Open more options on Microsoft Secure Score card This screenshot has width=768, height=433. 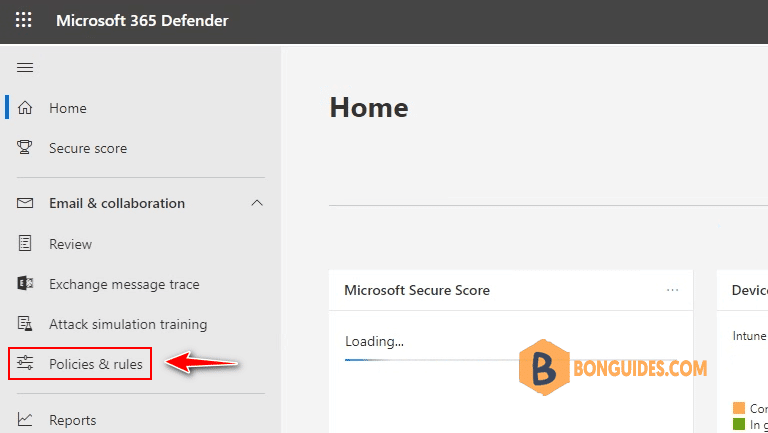coord(672,290)
